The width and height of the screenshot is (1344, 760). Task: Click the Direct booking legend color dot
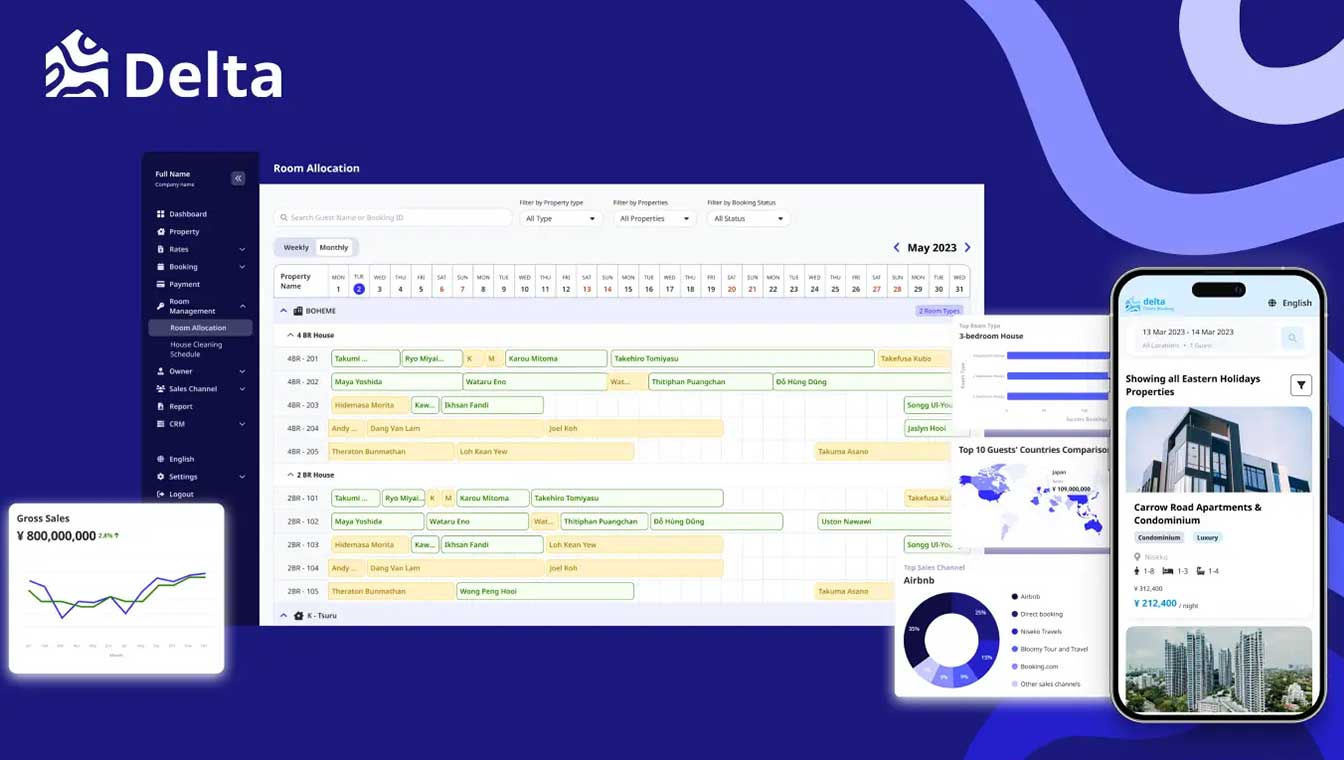1015,614
